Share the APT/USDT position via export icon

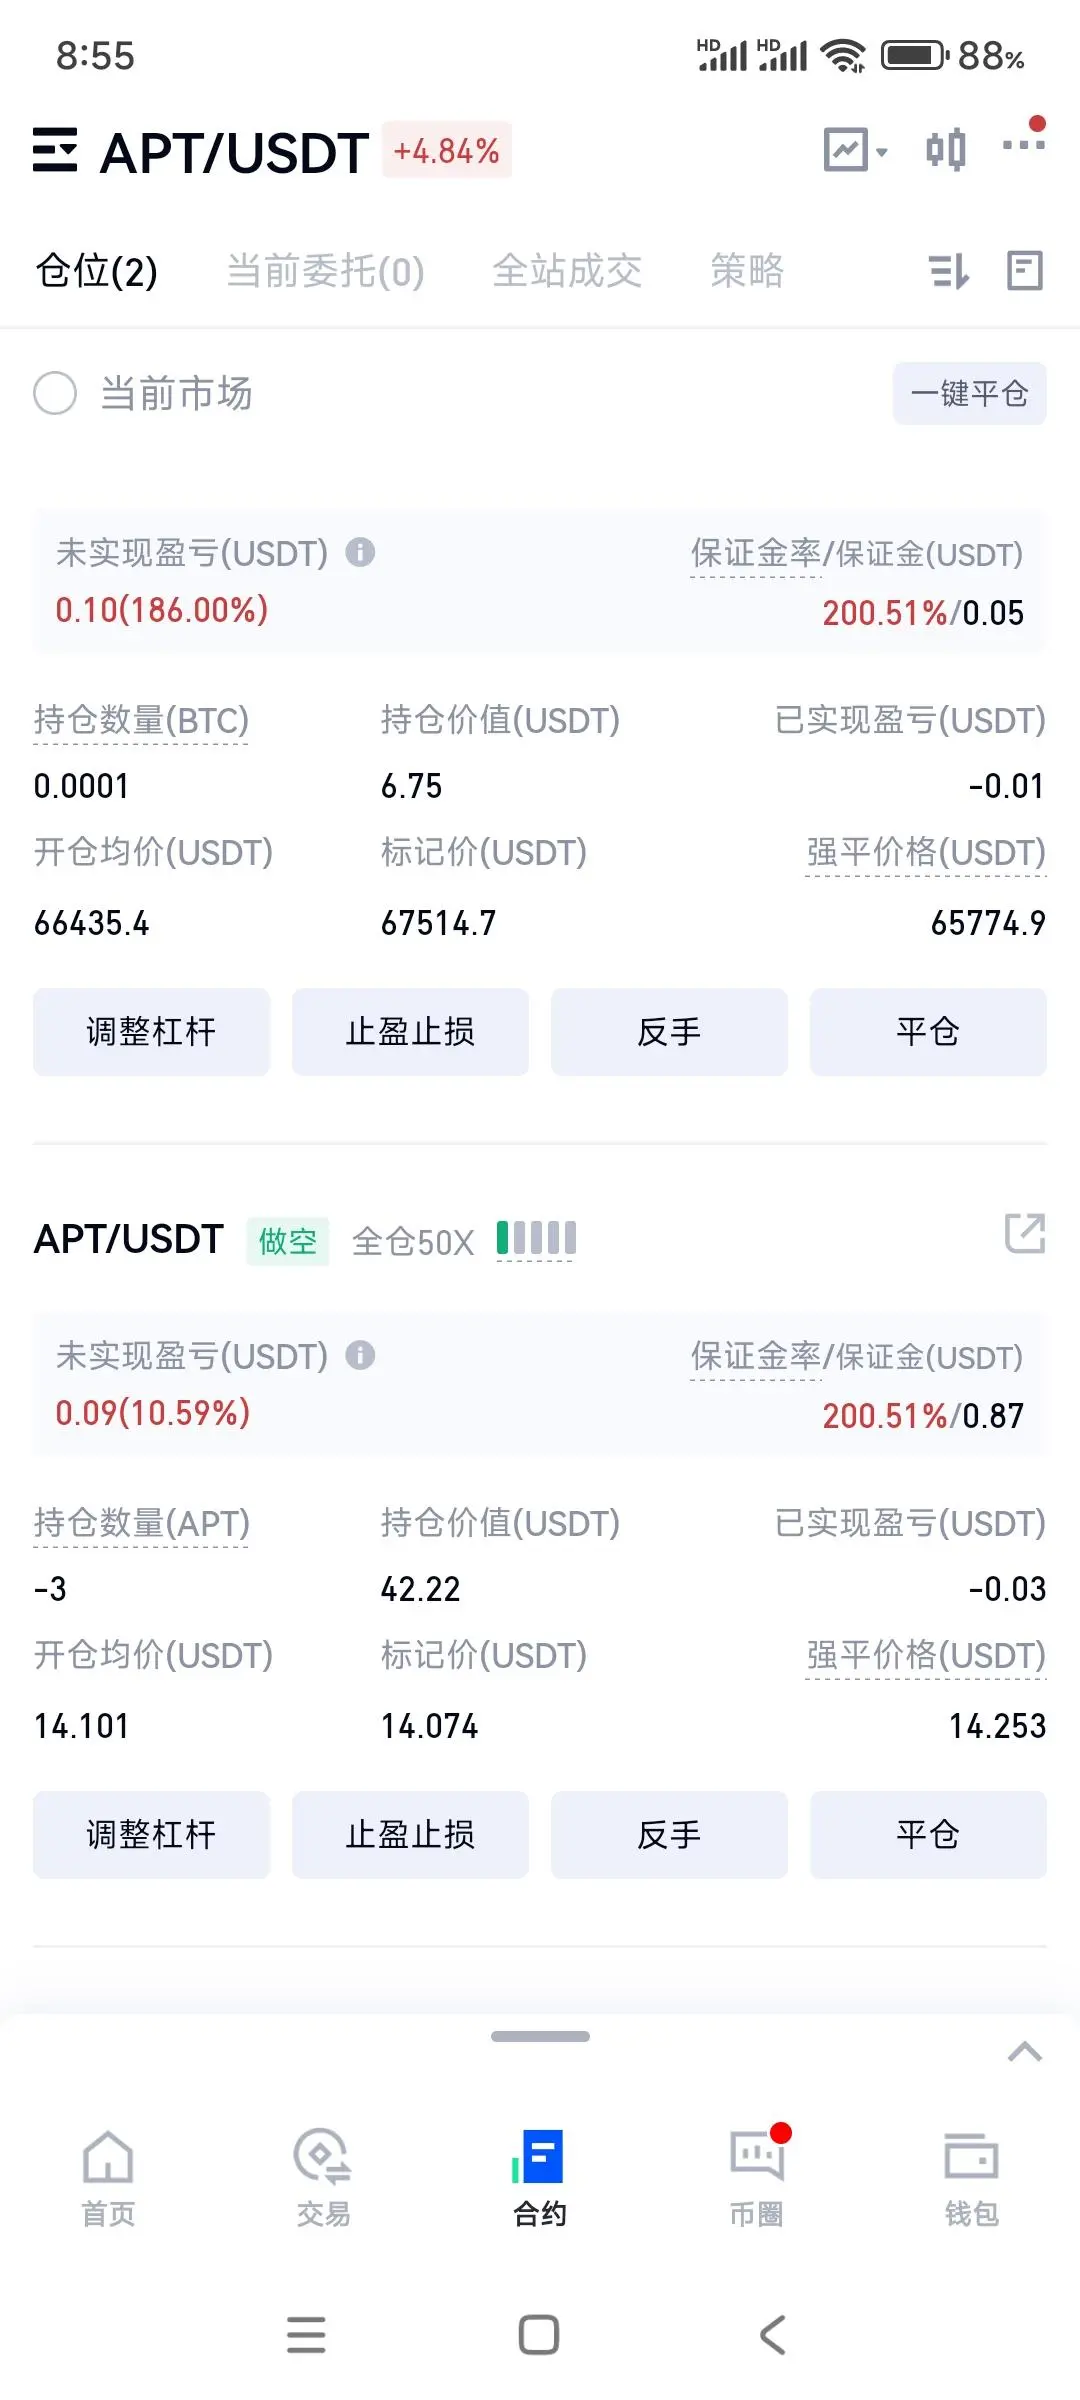click(x=1024, y=1233)
